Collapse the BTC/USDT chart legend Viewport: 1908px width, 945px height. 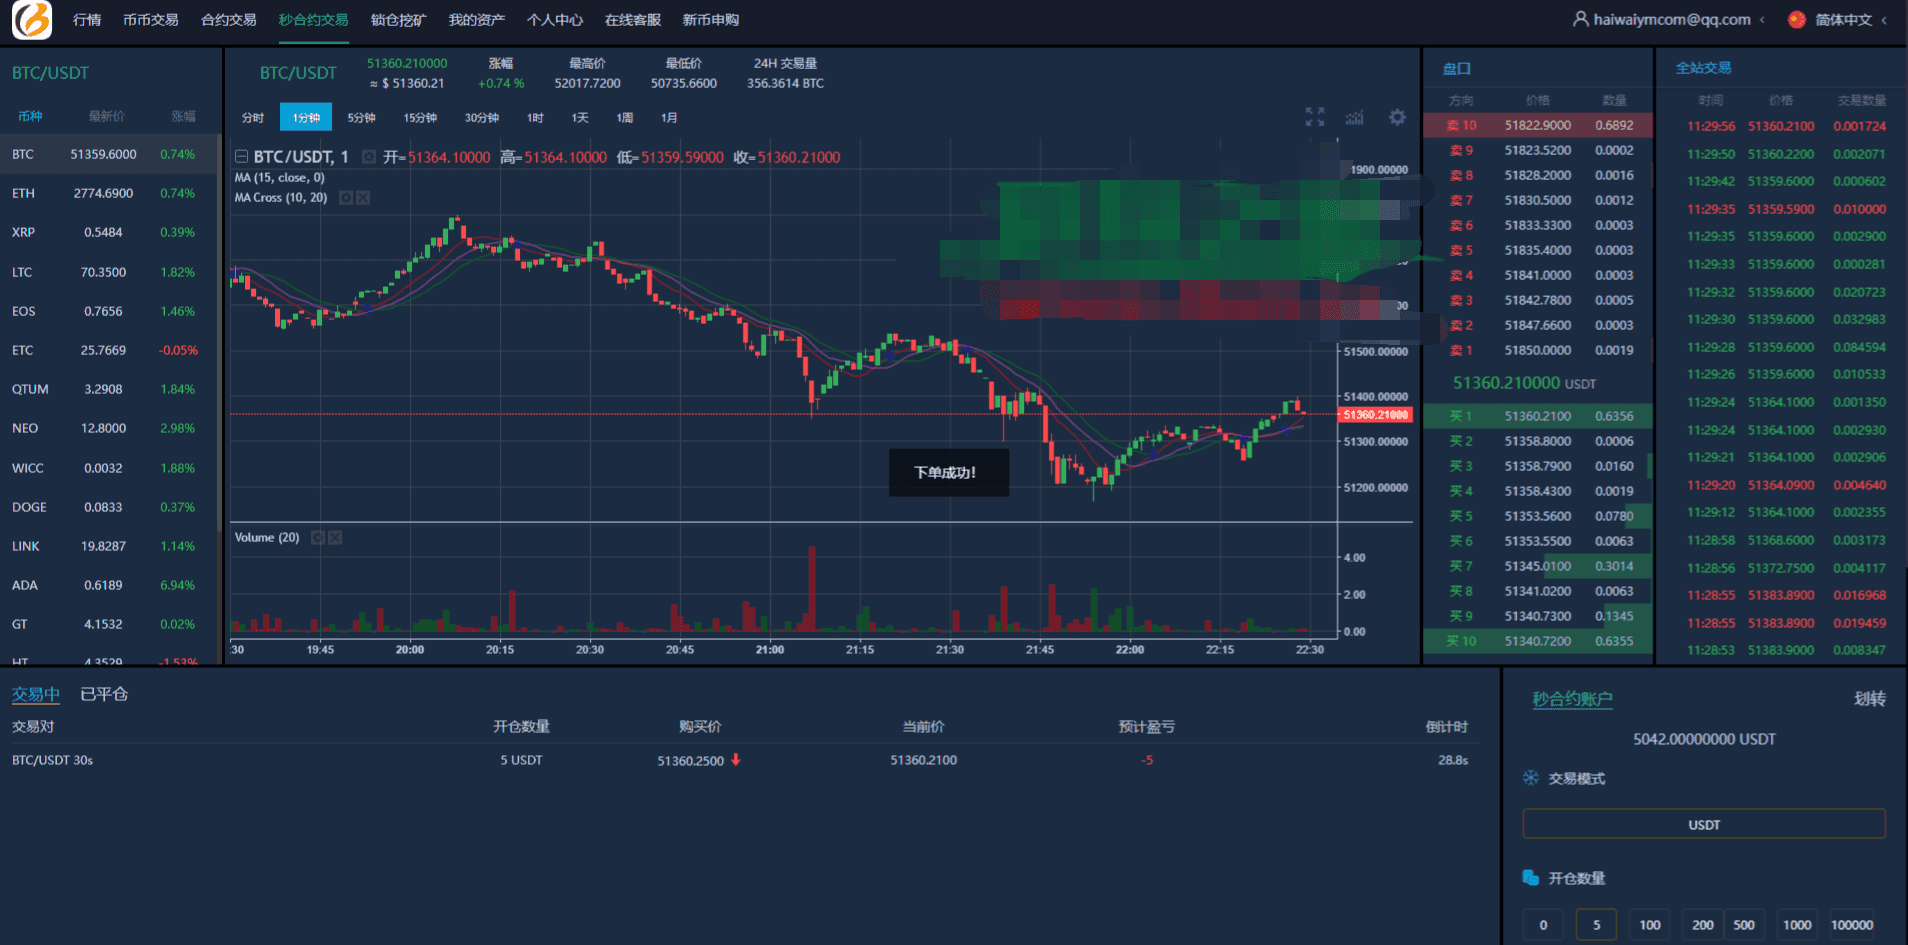point(241,157)
